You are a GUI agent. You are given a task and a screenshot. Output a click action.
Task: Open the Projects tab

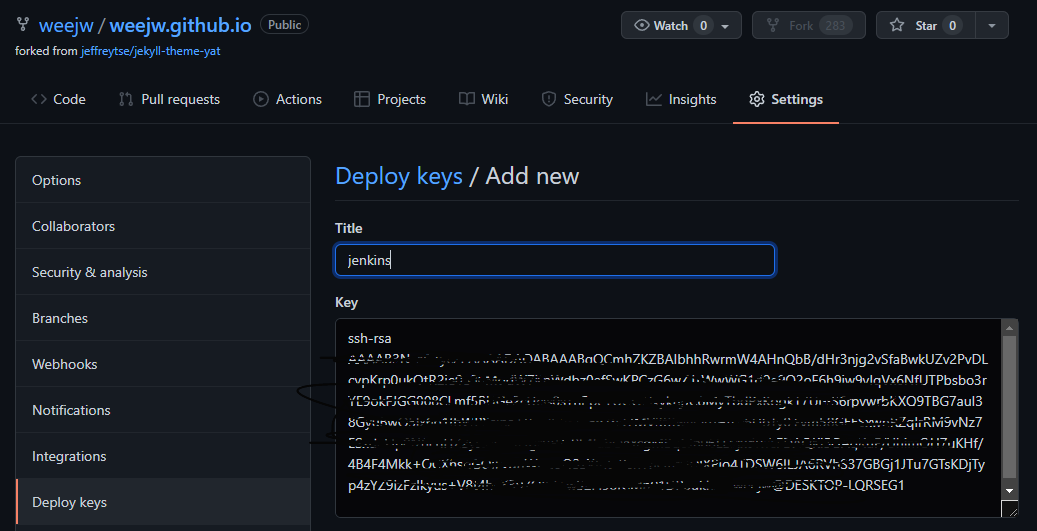click(390, 99)
